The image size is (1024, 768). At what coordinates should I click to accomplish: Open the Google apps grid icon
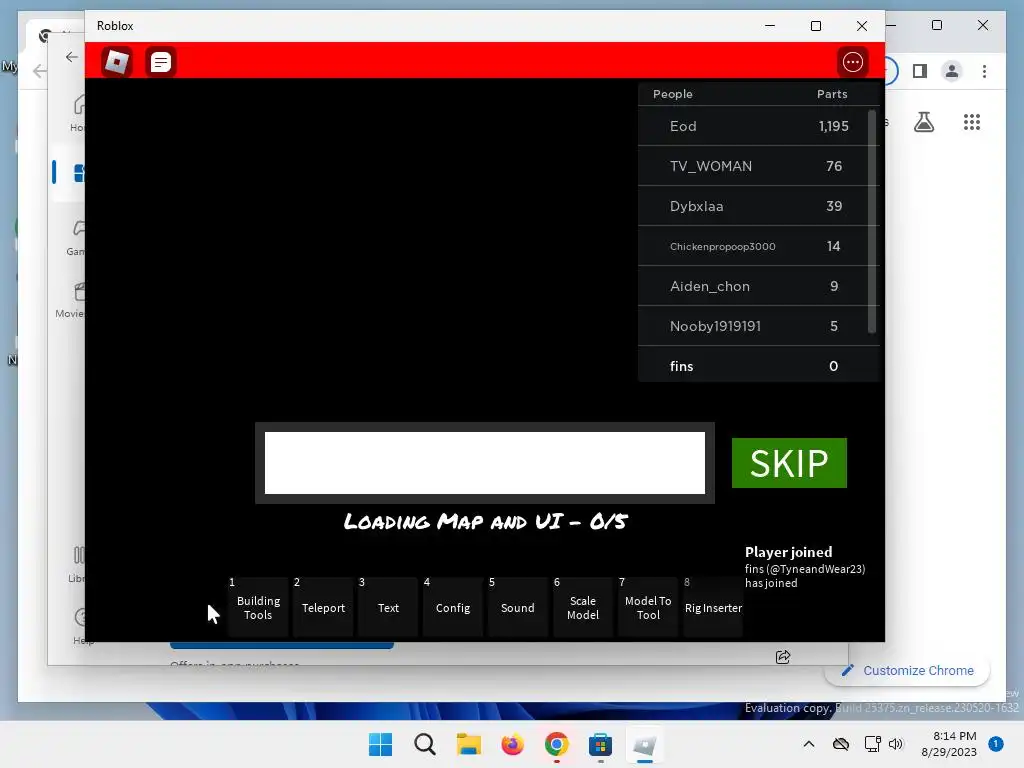pos(972,122)
